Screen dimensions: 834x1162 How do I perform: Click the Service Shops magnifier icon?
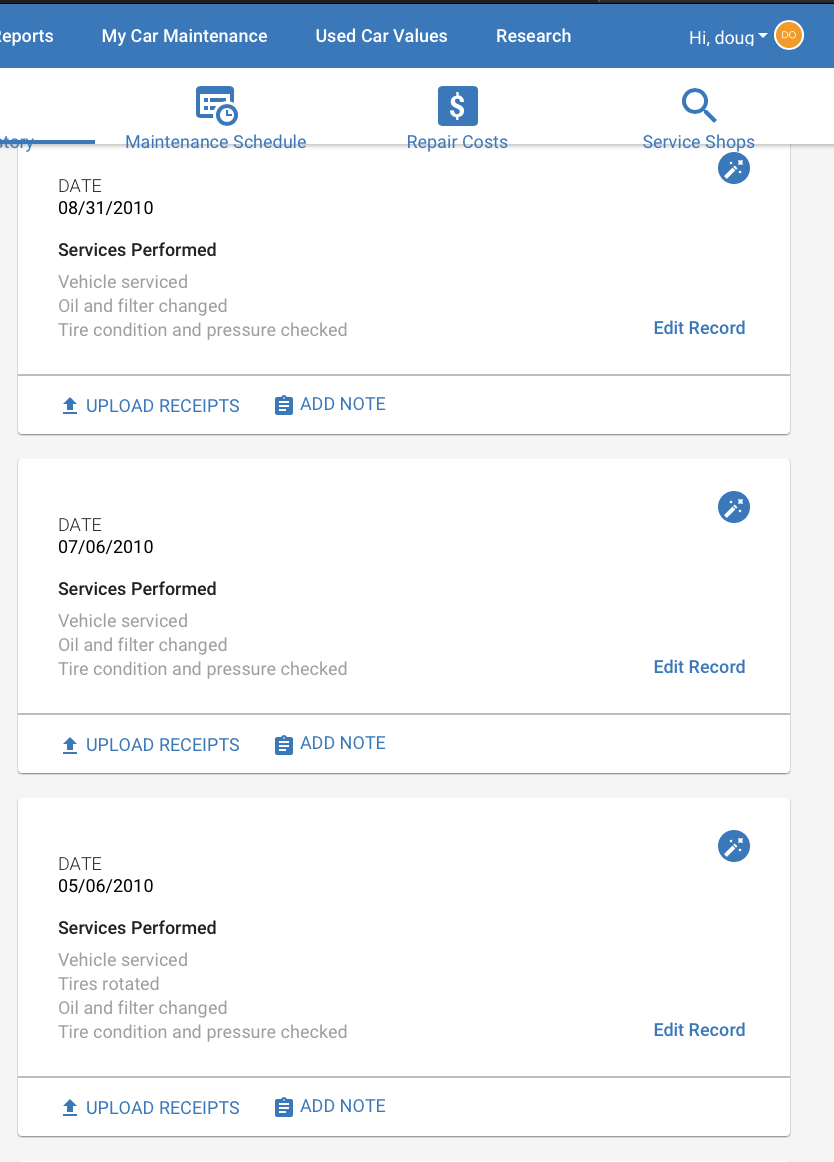(x=698, y=105)
